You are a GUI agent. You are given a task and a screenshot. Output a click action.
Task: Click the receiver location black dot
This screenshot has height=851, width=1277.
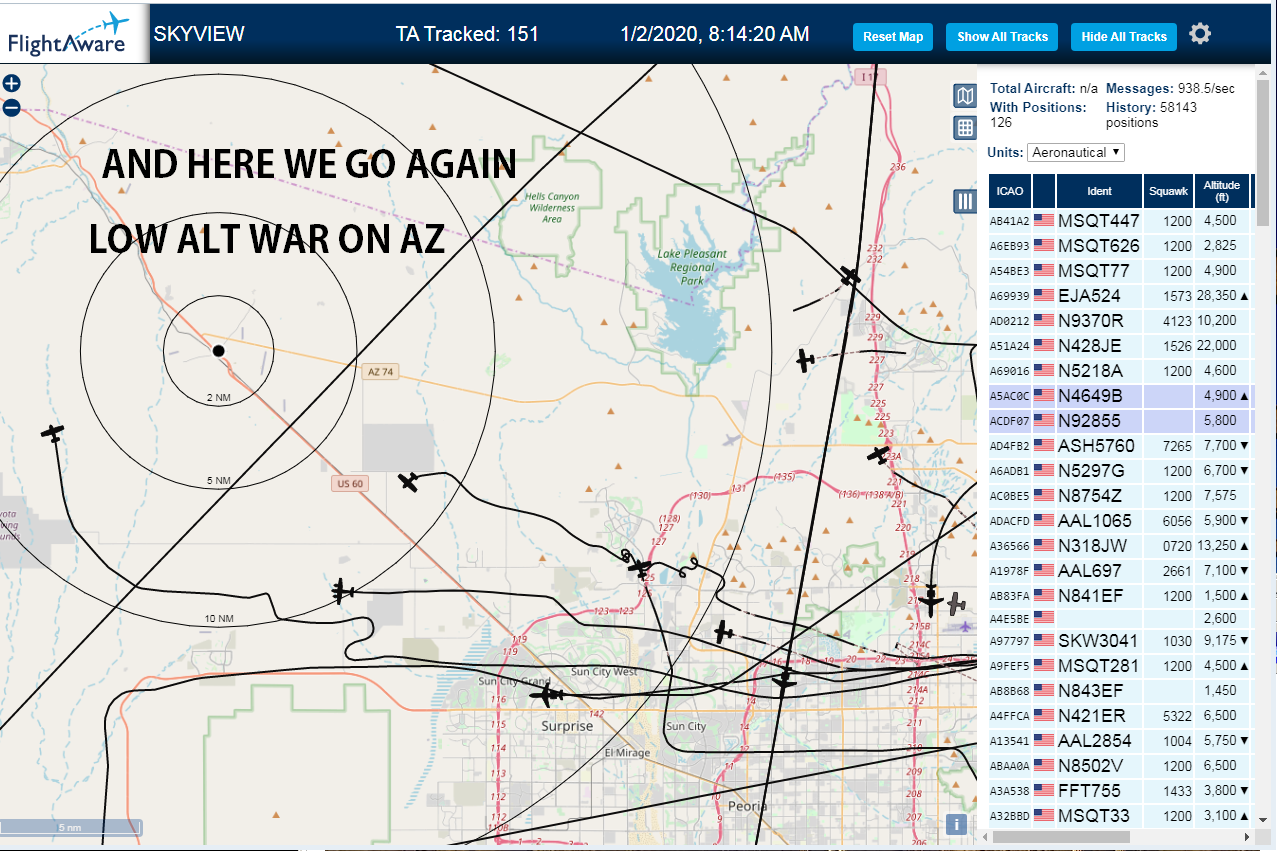[x=218, y=350]
